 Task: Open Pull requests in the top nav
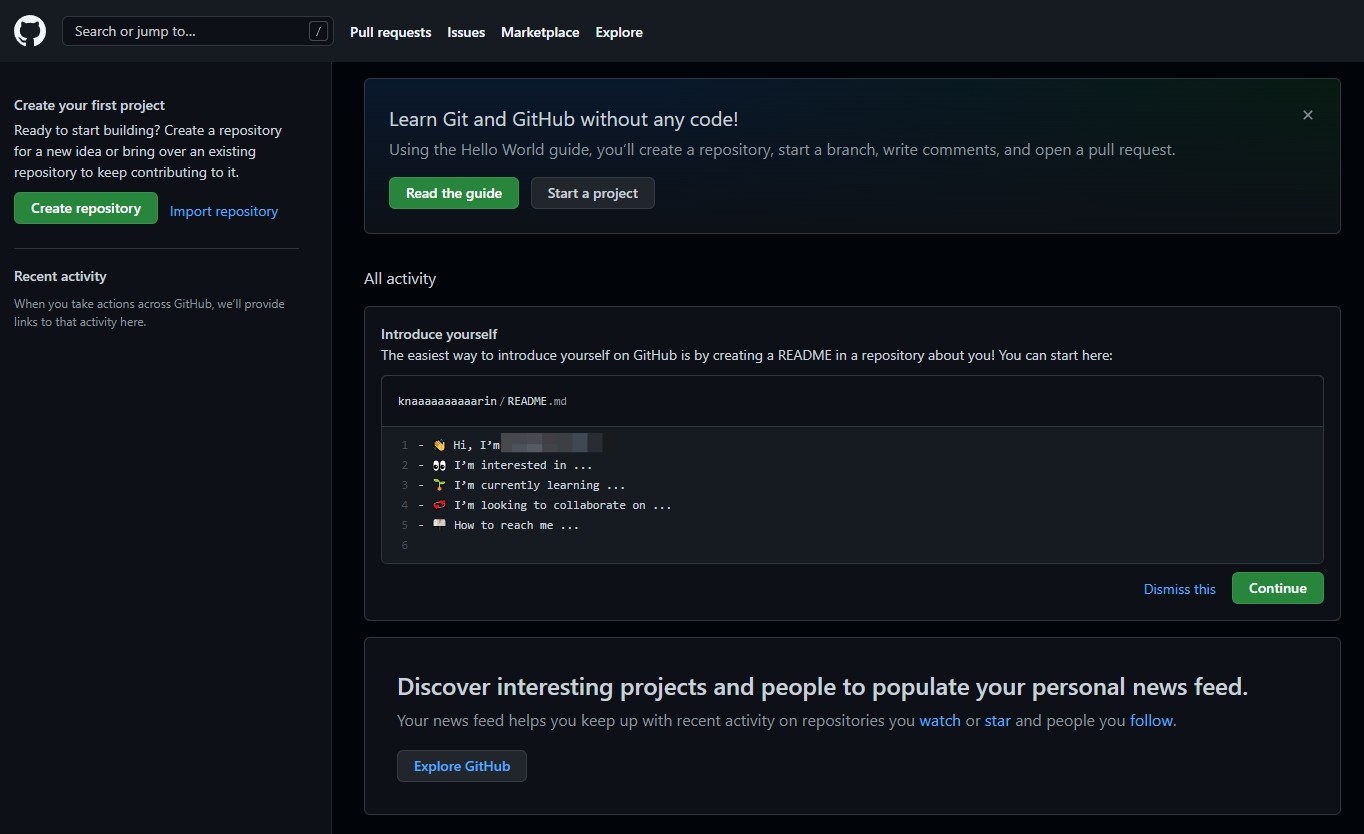pos(390,32)
